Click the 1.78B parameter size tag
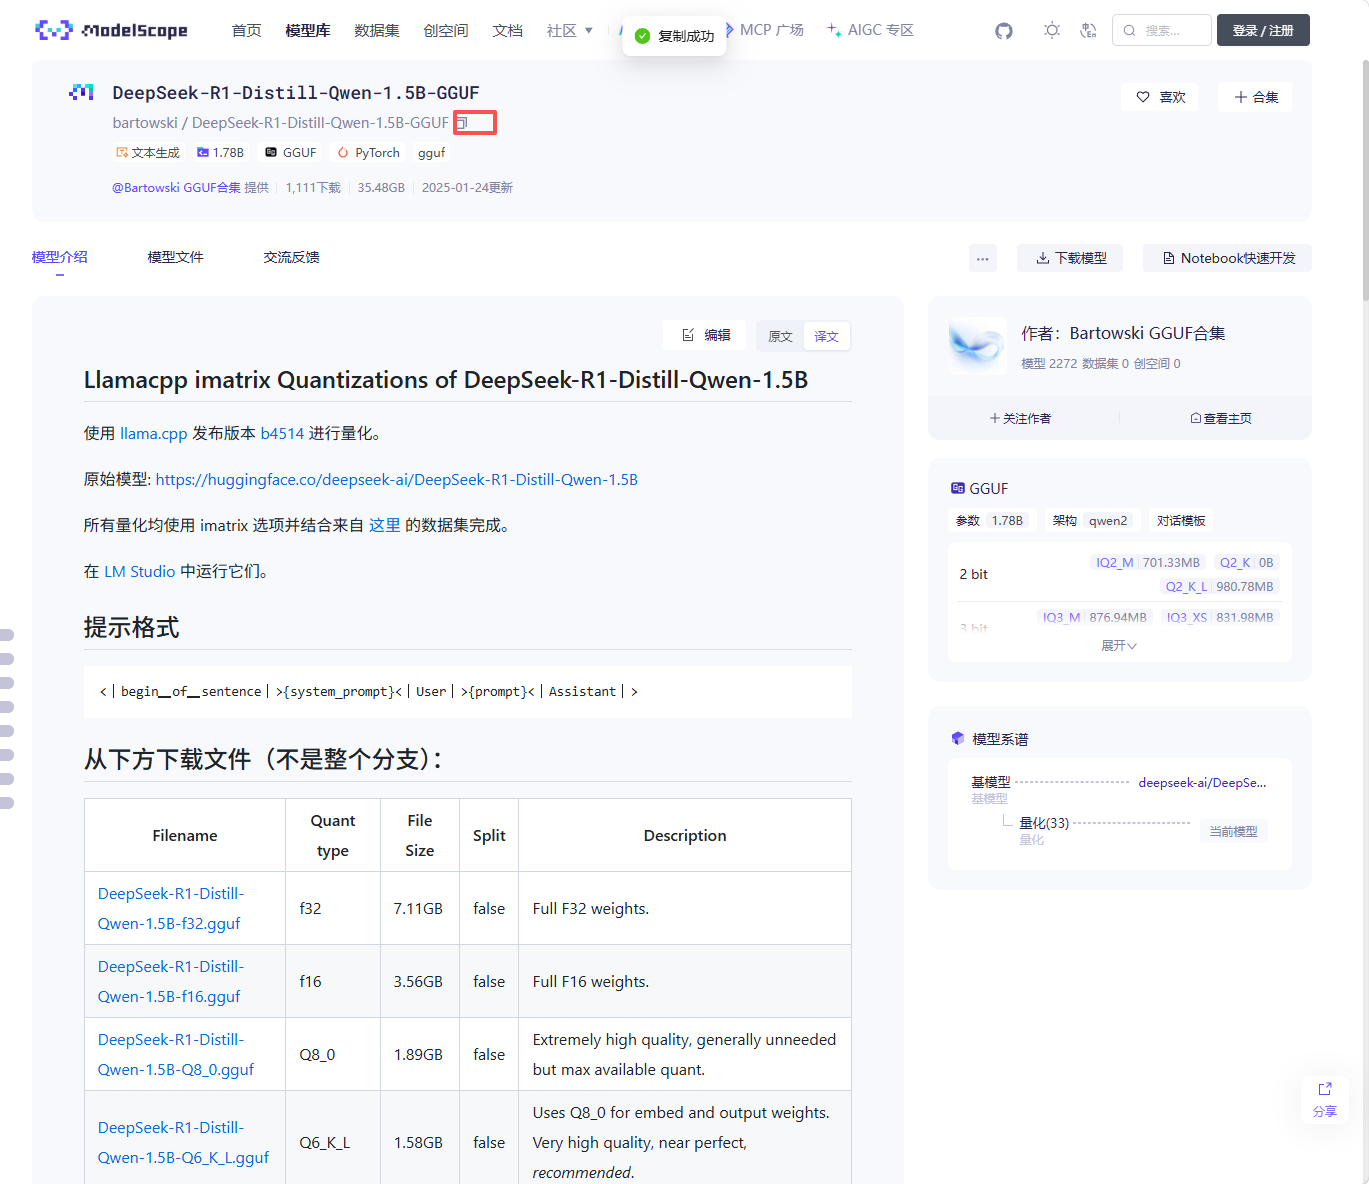 (221, 153)
